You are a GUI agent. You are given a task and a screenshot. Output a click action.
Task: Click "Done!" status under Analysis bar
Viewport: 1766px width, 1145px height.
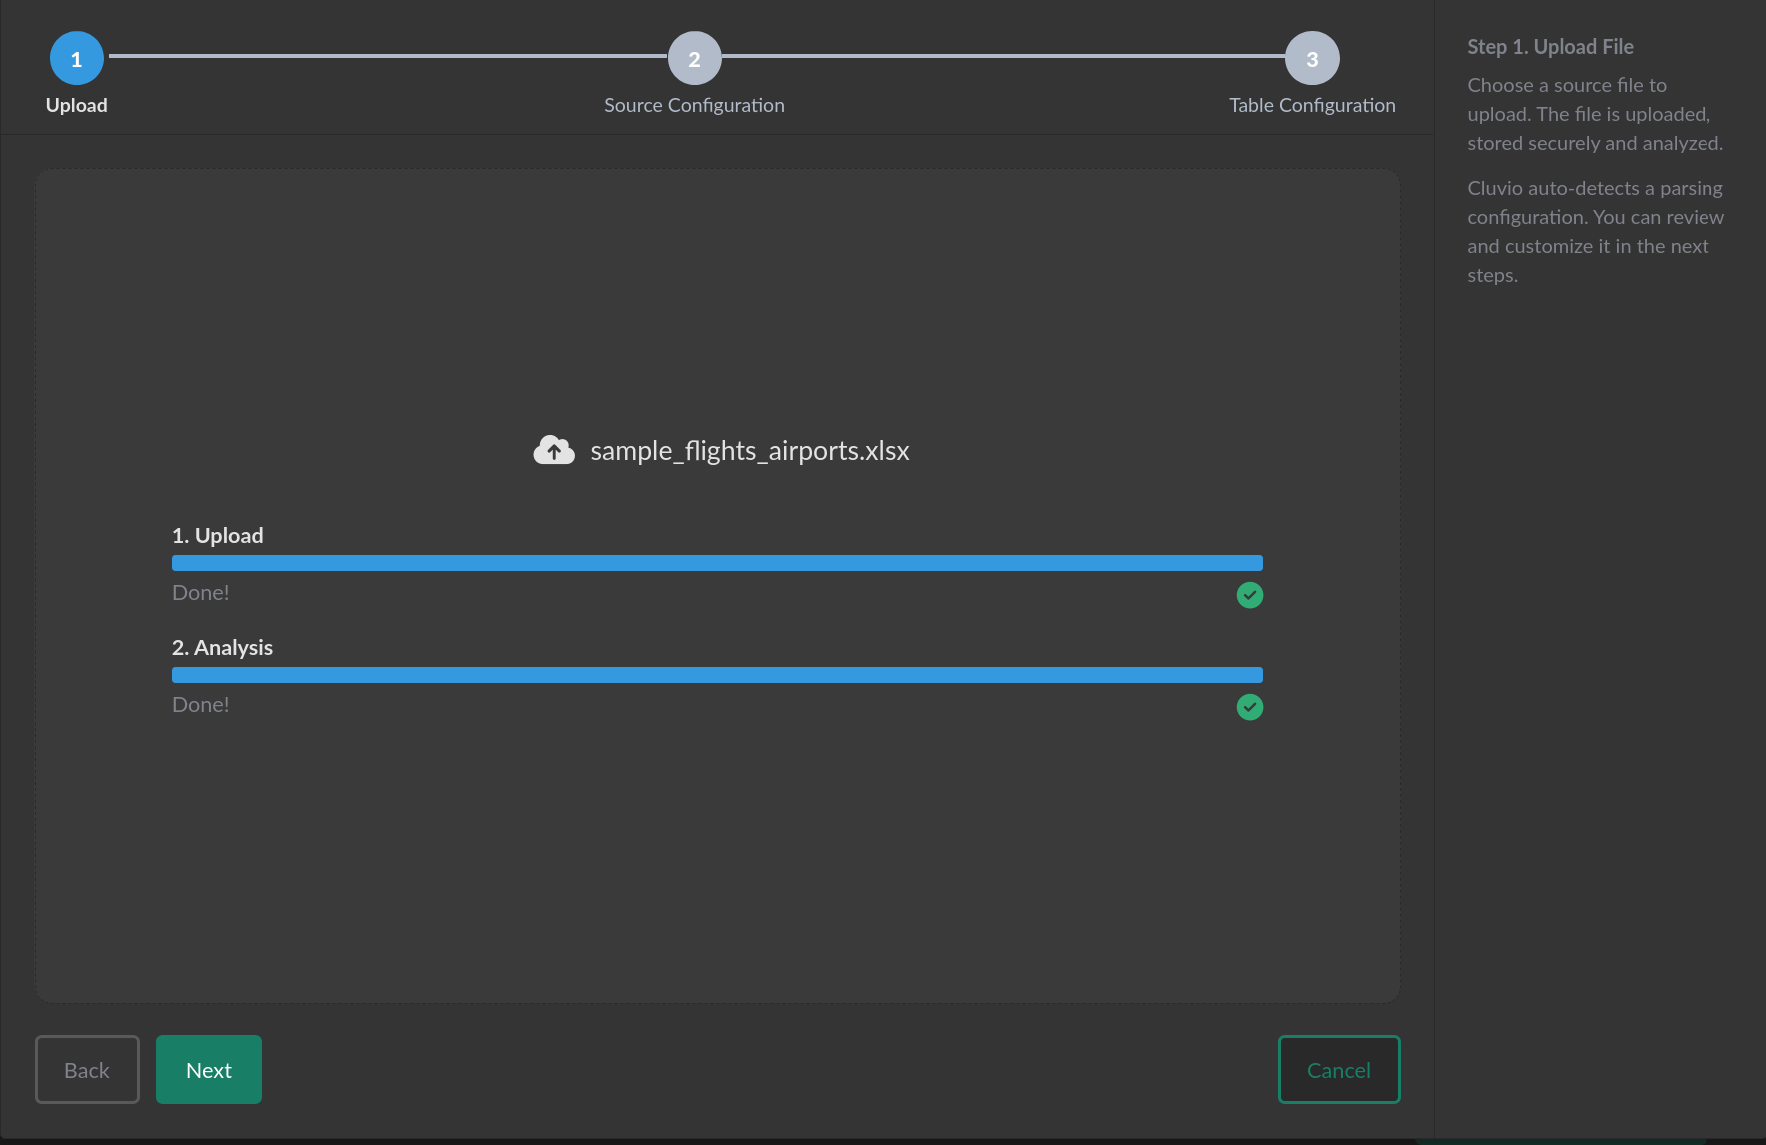(x=201, y=705)
